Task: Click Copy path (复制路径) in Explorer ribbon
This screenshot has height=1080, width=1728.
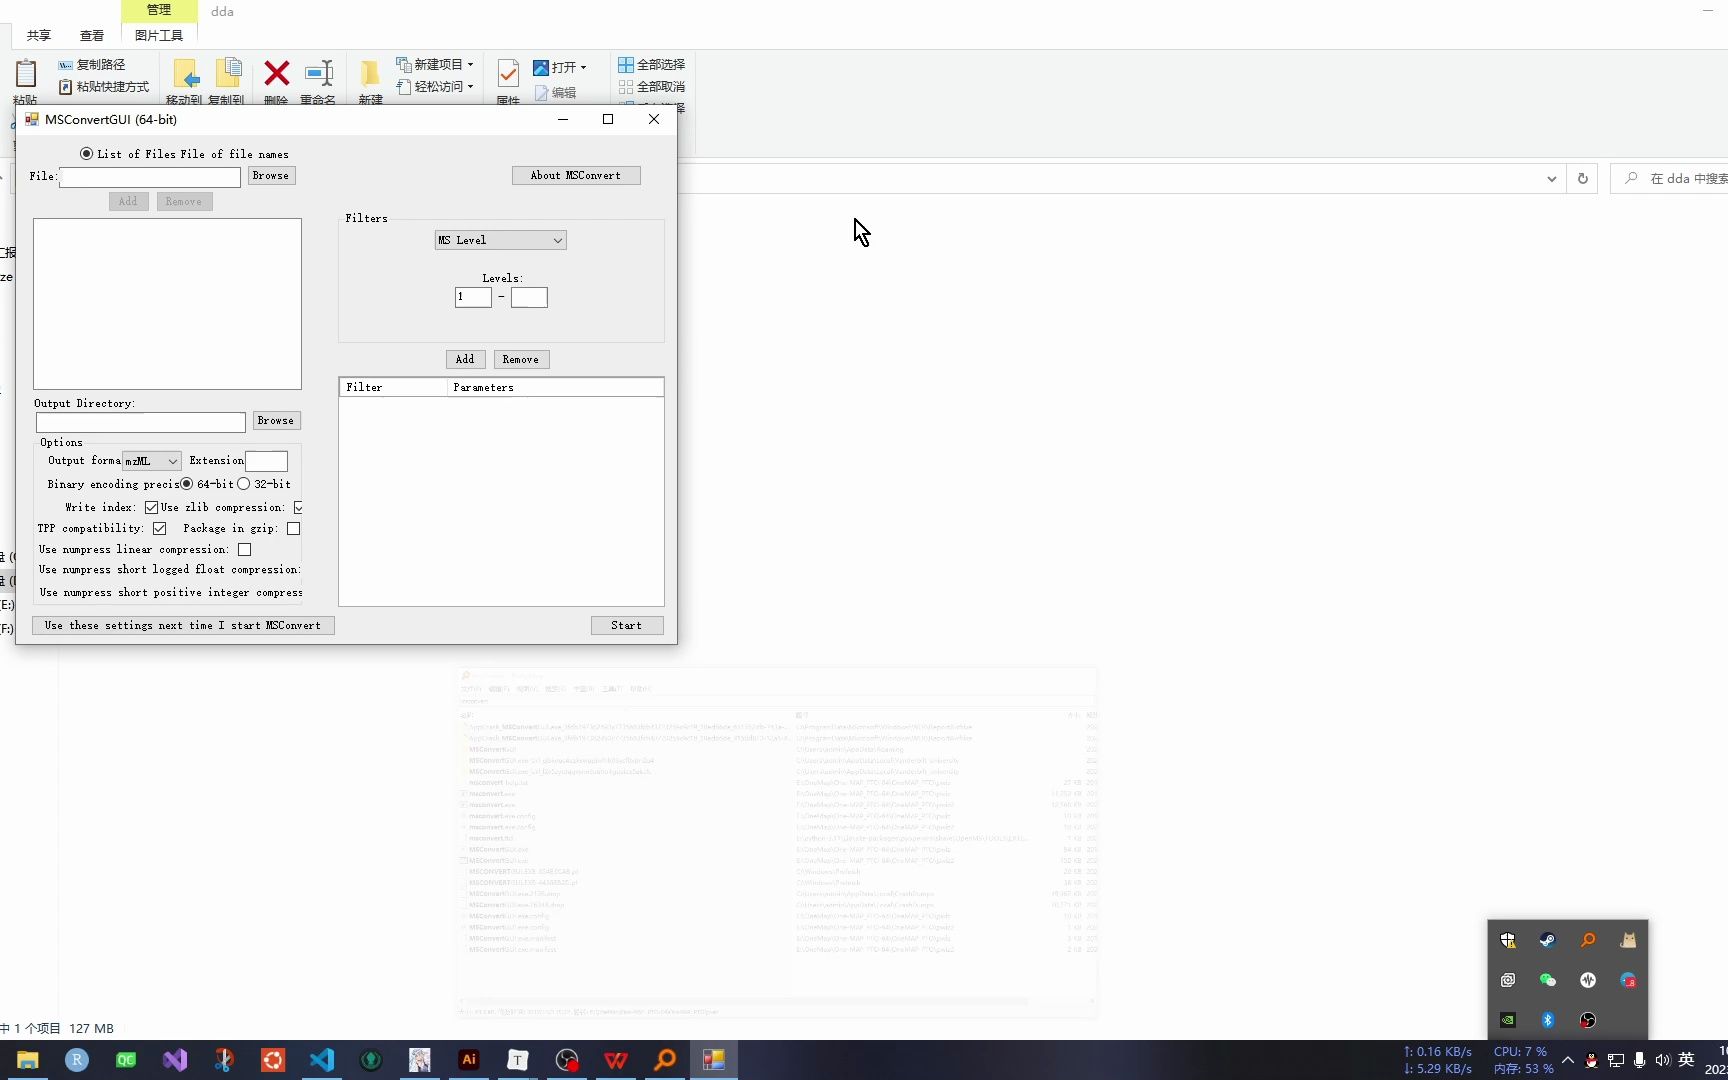Action: coord(92,65)
